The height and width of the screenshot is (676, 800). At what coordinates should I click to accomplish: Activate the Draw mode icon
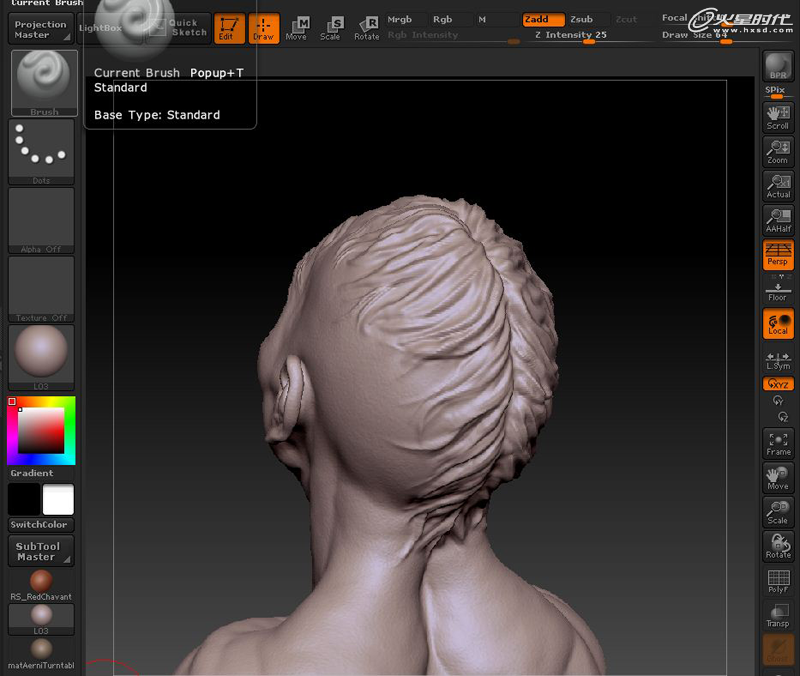[x=264, y=29]
